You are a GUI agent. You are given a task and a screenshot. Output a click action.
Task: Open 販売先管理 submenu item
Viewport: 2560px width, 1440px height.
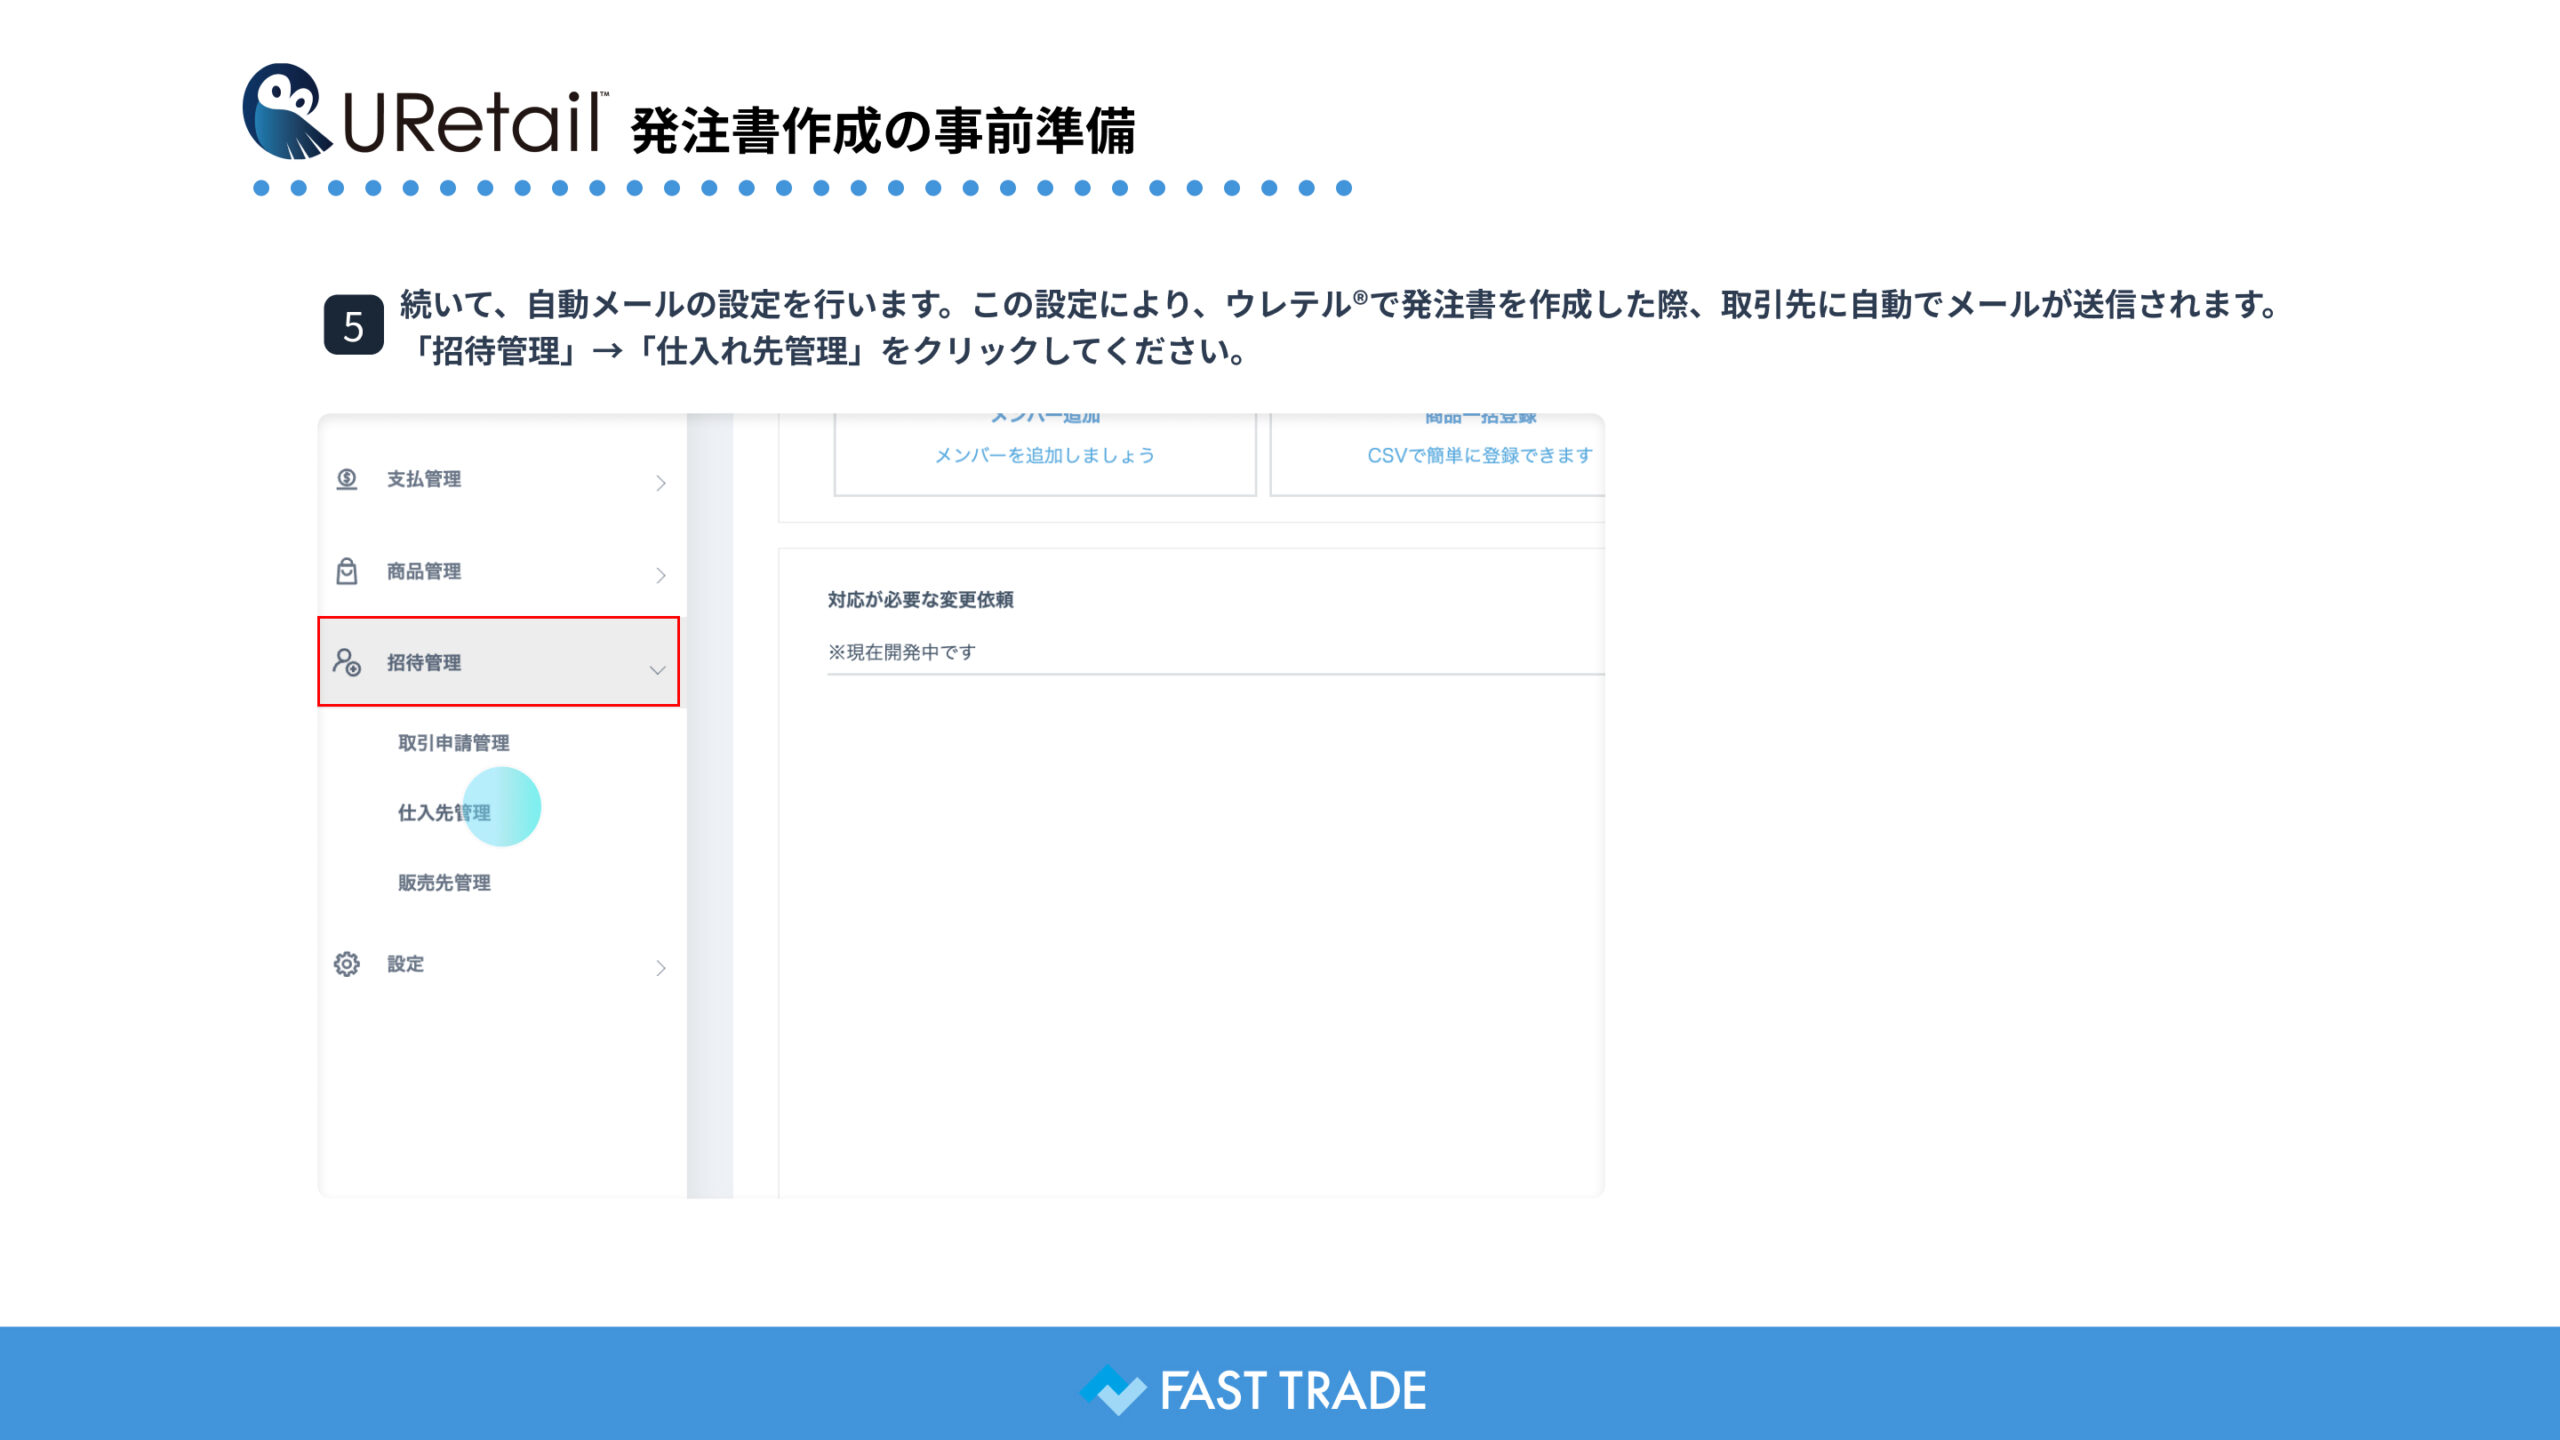pos(444,883)
